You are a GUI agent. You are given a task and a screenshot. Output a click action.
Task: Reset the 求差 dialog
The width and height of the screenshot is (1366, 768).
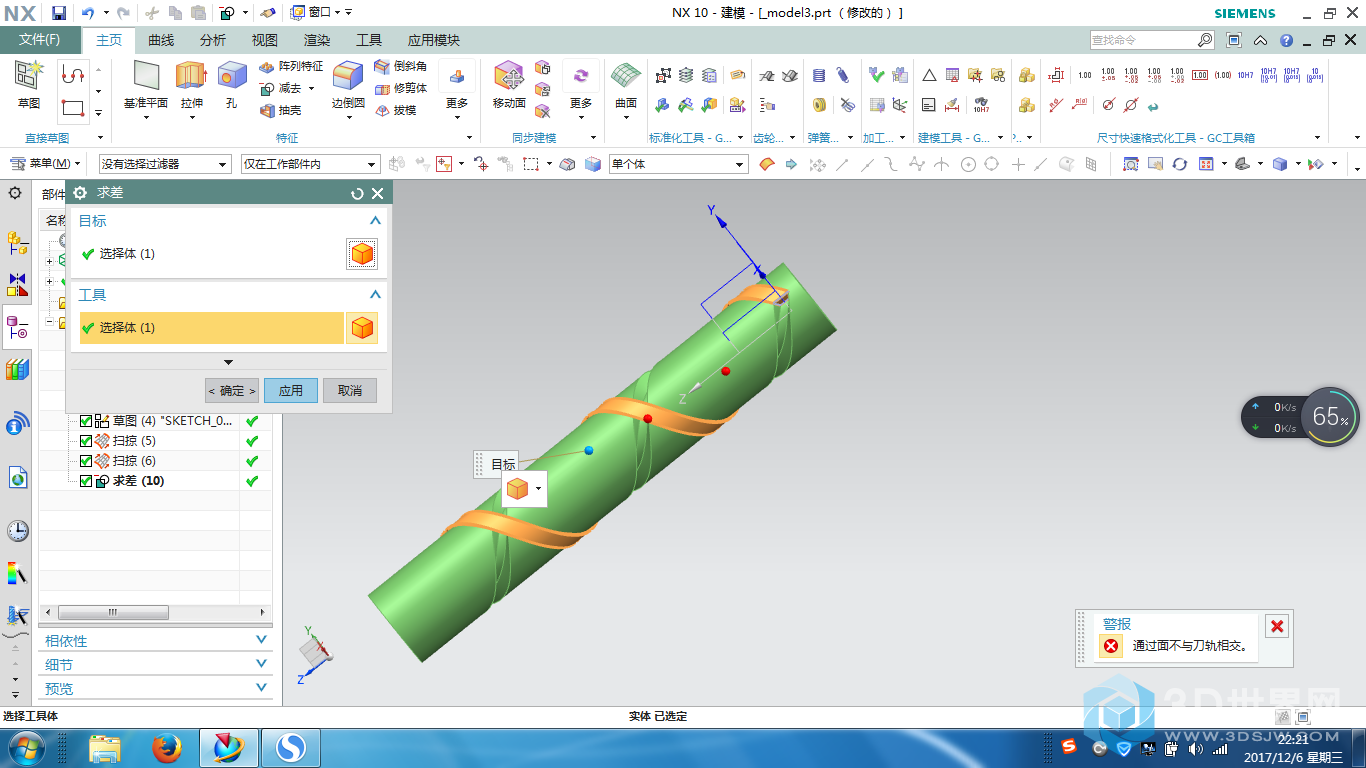tap(357, 193)
